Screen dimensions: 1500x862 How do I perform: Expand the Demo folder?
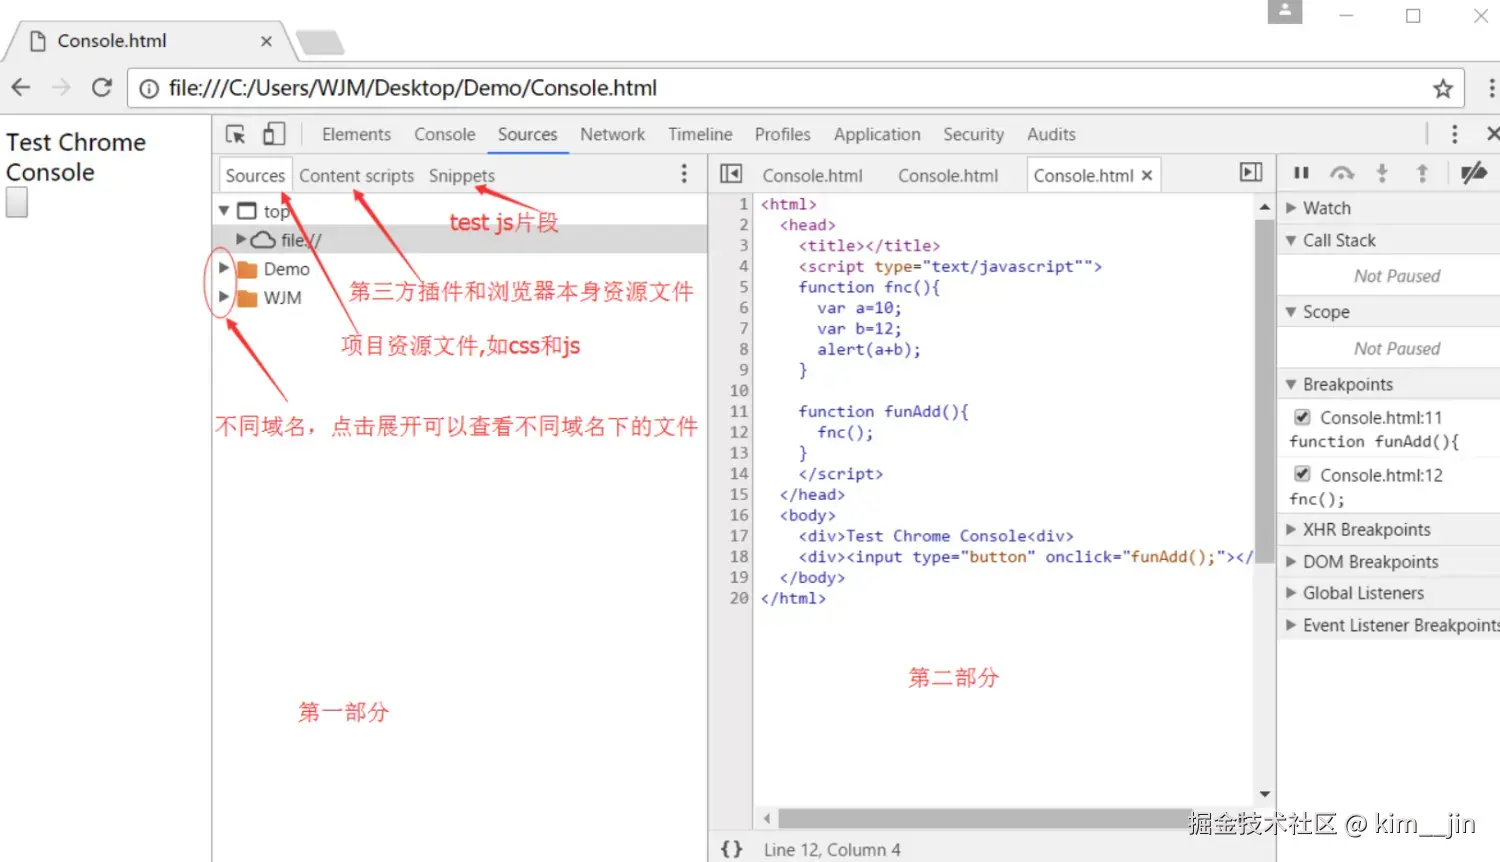tap(224, 268)
